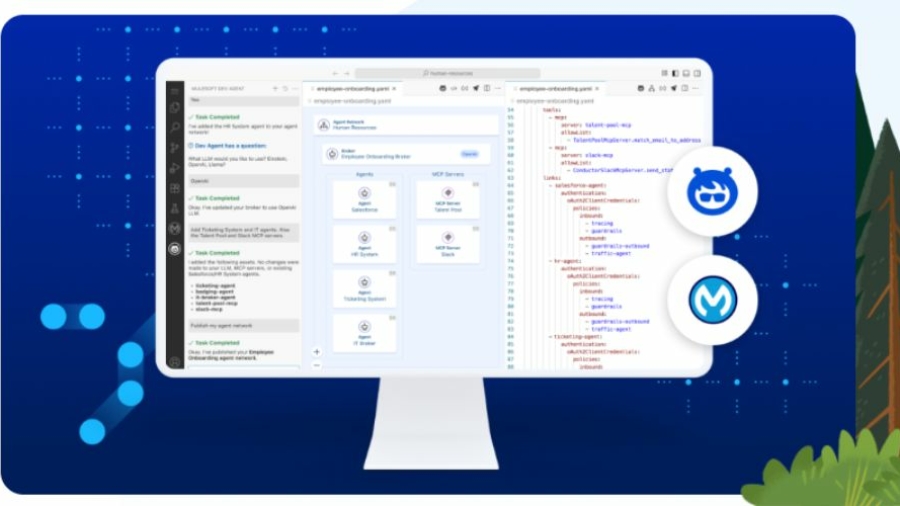Click the handle icon on the Talent Pool card

pyautogui.click(x=475, y=185)
